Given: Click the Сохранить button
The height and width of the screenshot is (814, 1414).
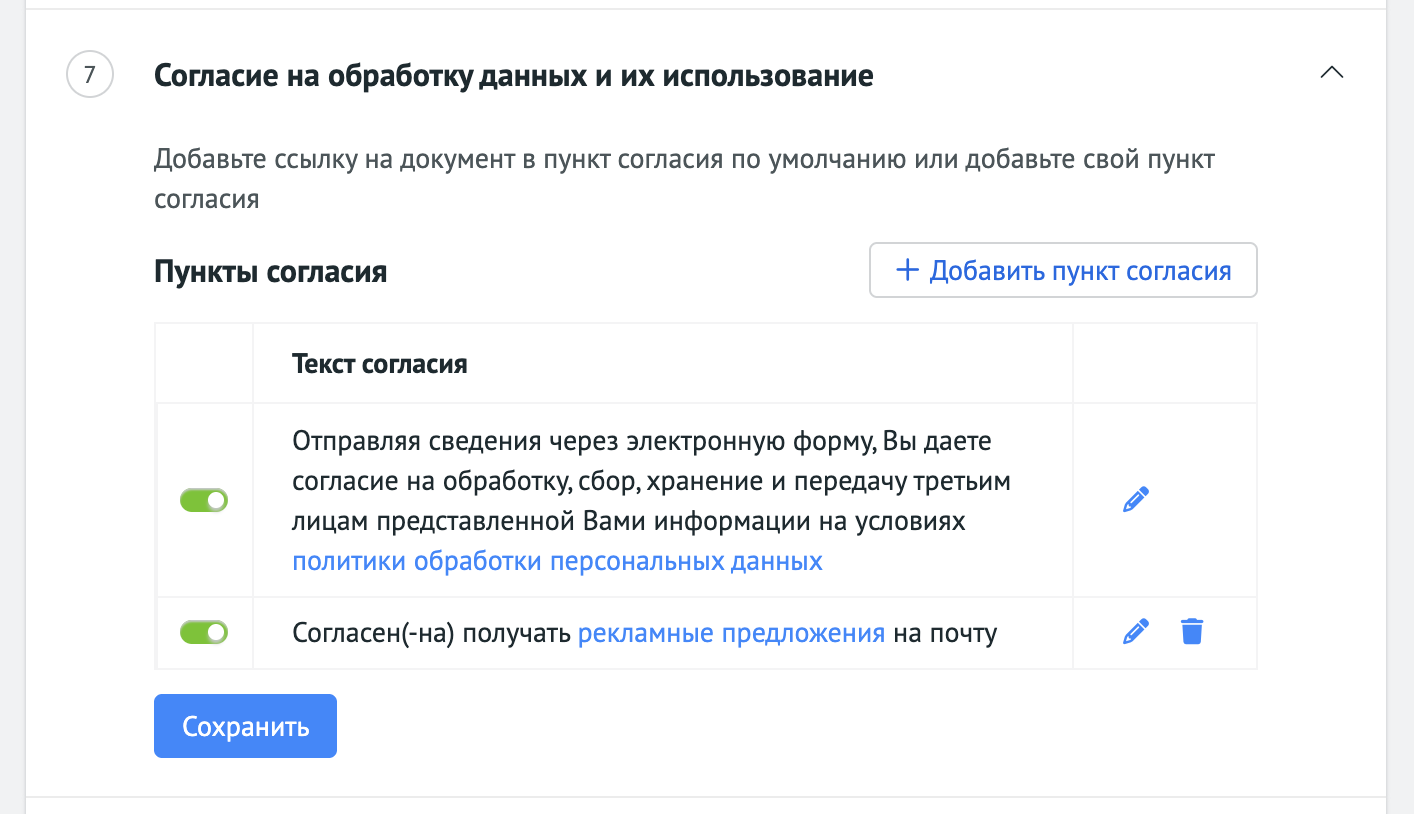Looking at the screenshot, I should 245,726.
